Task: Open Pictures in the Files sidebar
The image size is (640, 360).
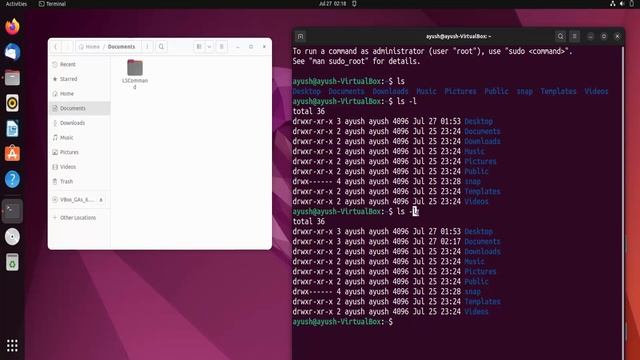Action: coord(80,152)
